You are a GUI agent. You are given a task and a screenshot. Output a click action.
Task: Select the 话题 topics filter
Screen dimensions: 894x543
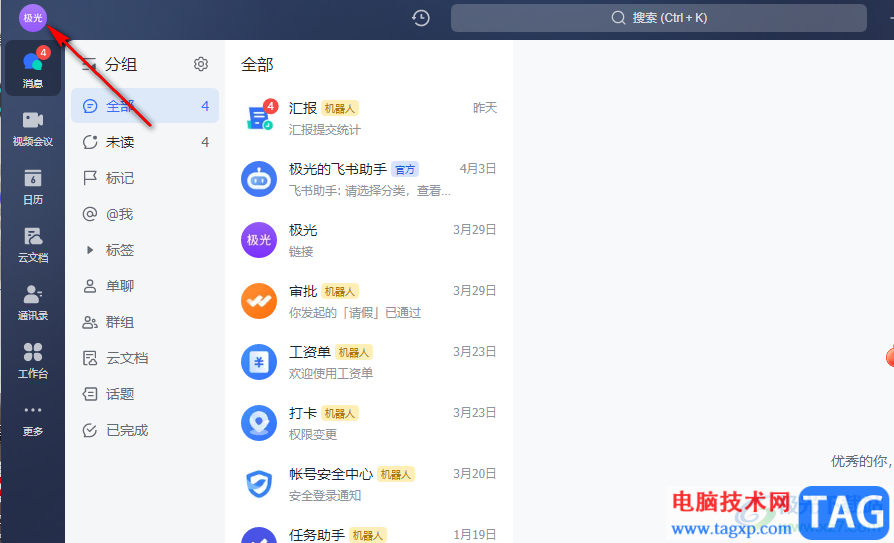[145, 394]
